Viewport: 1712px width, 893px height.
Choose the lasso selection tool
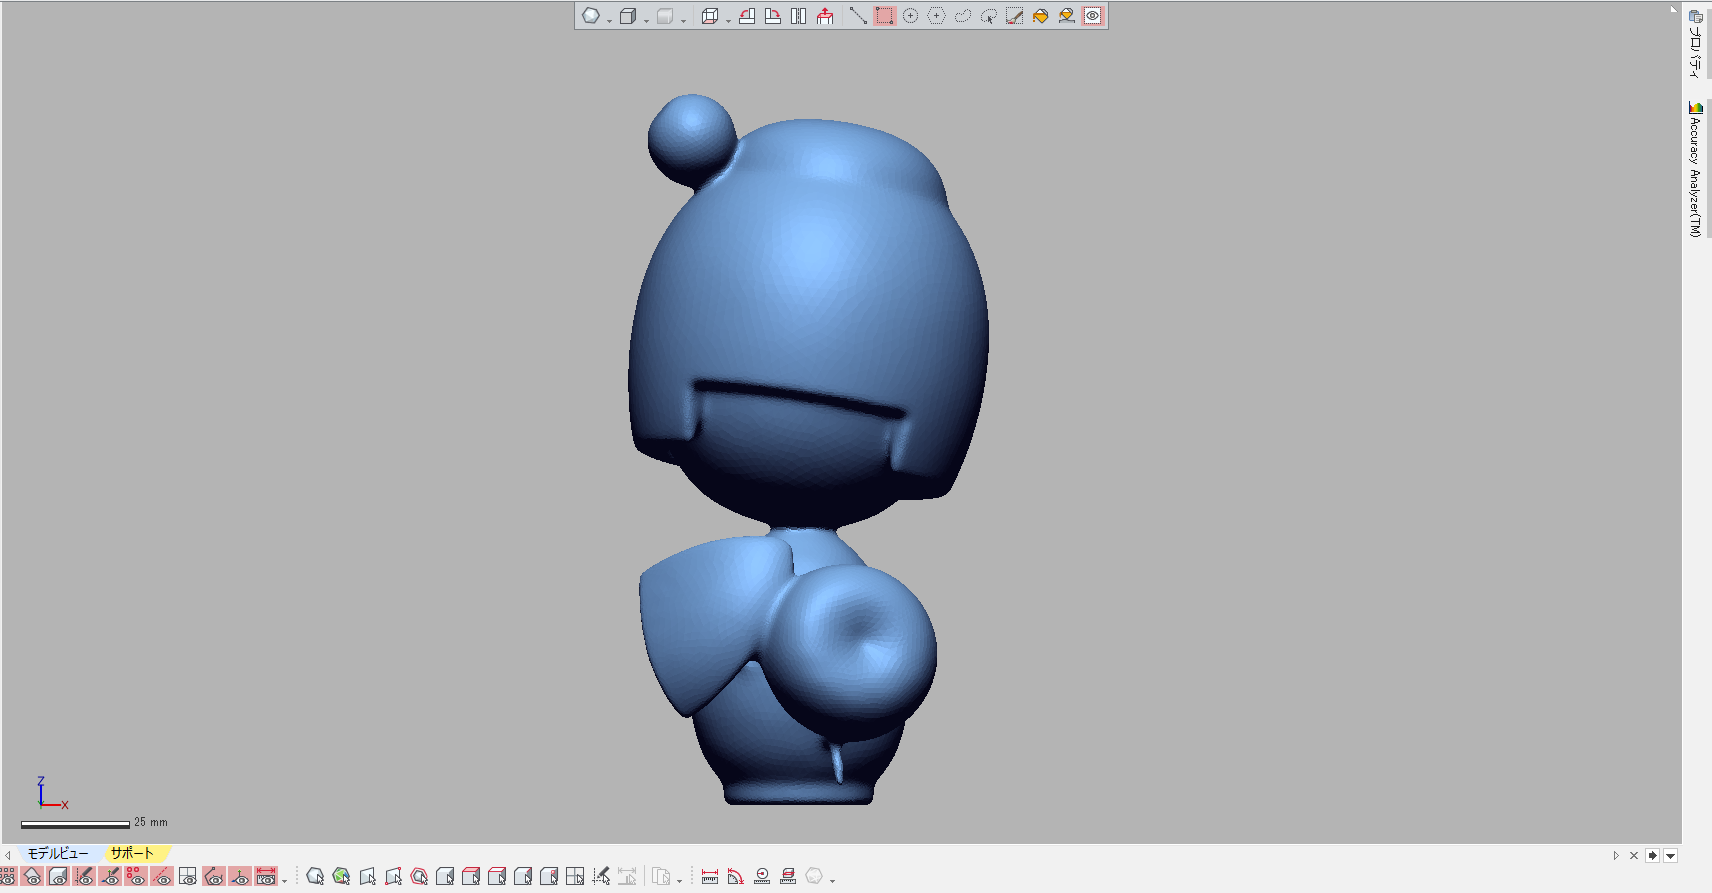coord(962,16)
